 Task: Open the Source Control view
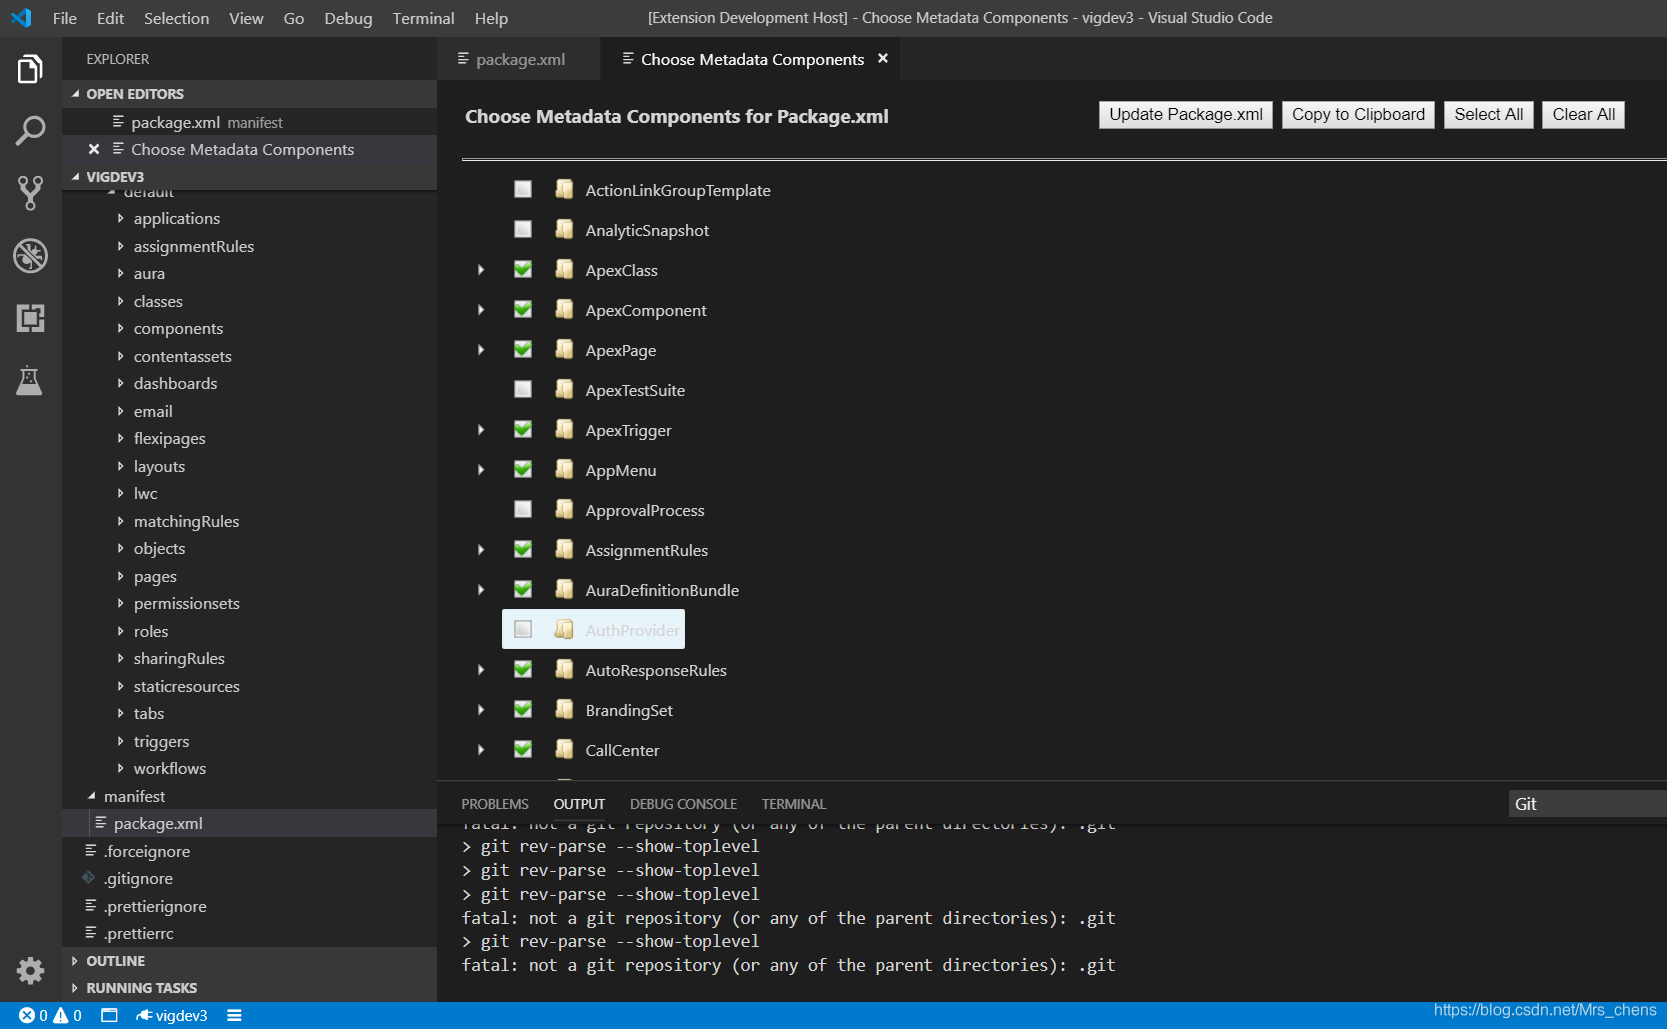click(x=30, y=193)
